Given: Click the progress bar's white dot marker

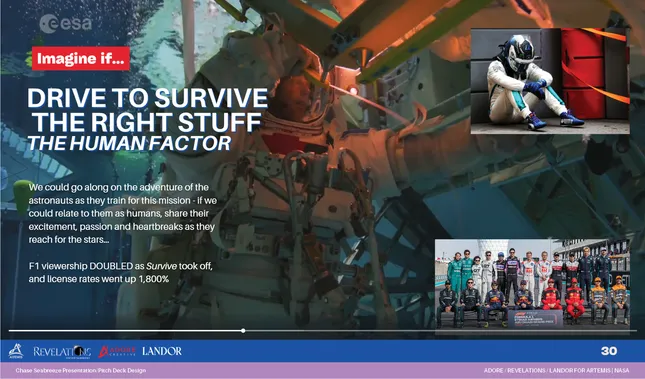Looking at the screenshot, I should coord(243,330).
